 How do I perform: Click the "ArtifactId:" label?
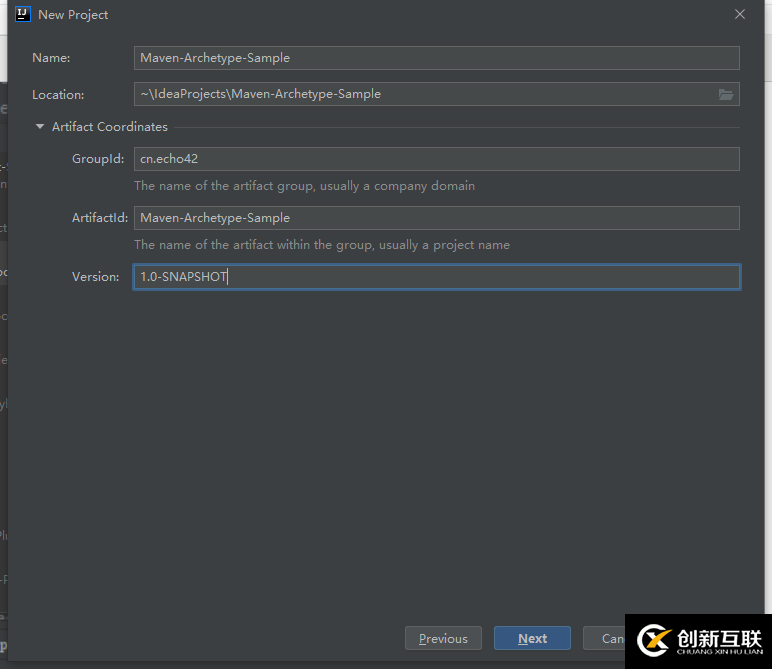[x=100, y=218]
